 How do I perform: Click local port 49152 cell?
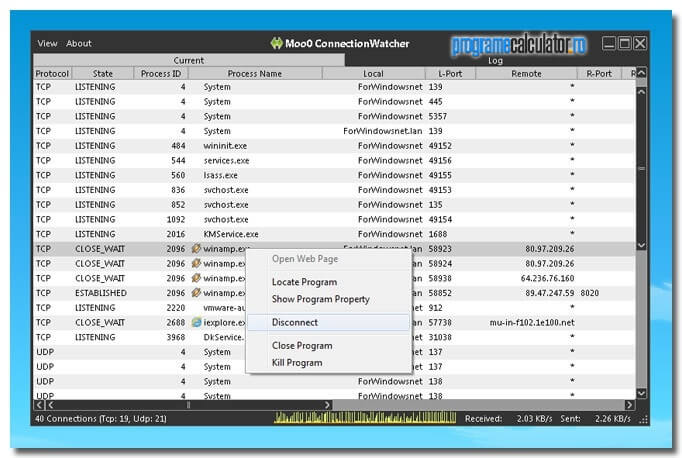coord(440,146)
